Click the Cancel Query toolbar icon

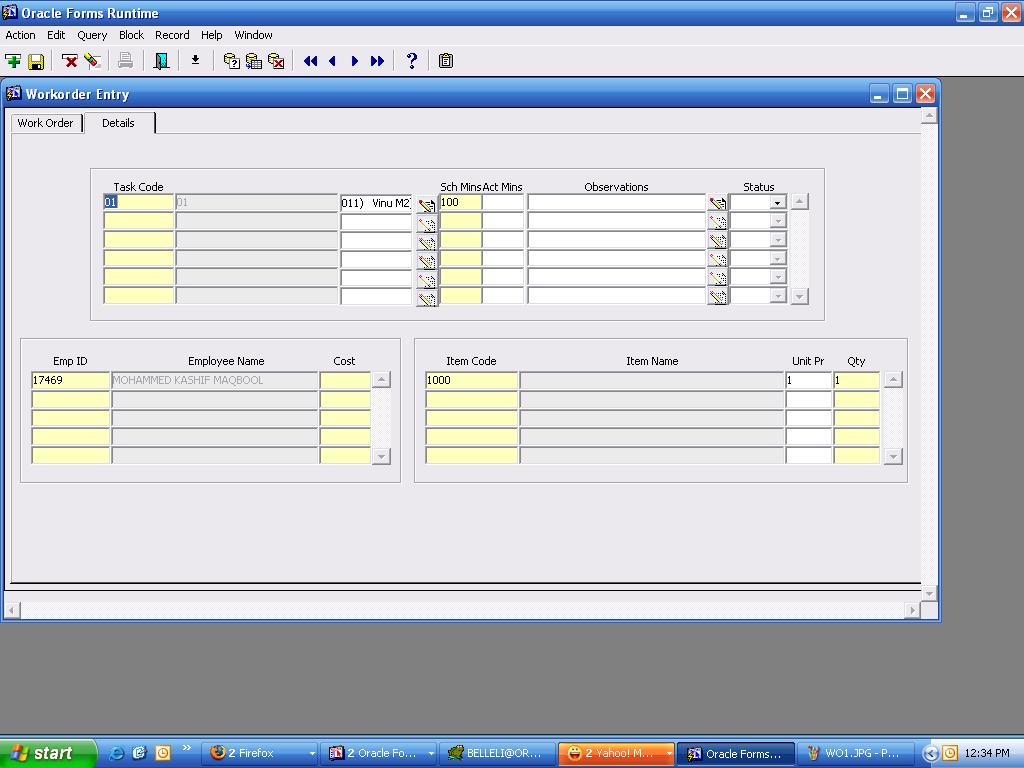276,61
